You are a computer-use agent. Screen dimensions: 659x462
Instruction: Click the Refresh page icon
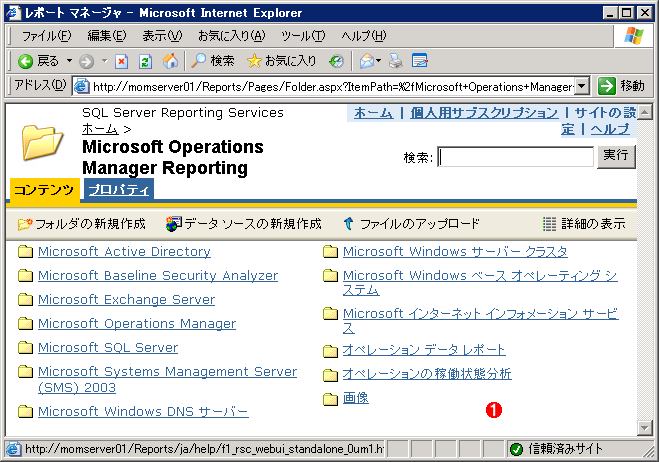point(145,61)
